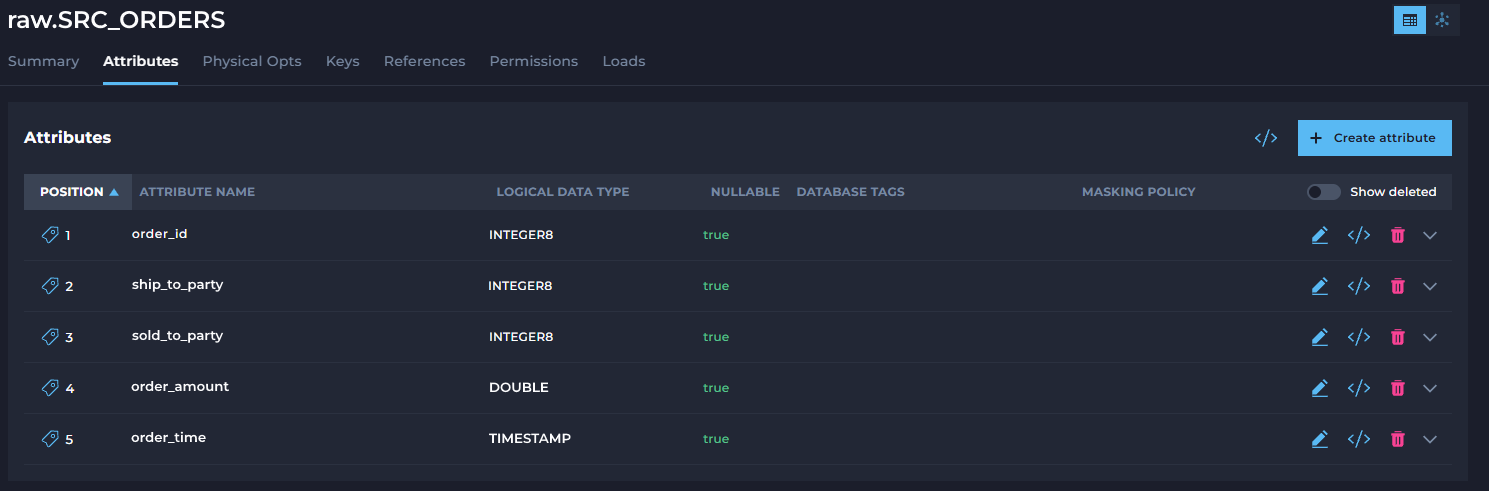The width and height of the screenshot is (1489, 491).
Task: Edit the sold_to_party attribute
Action: [1320, 337]
